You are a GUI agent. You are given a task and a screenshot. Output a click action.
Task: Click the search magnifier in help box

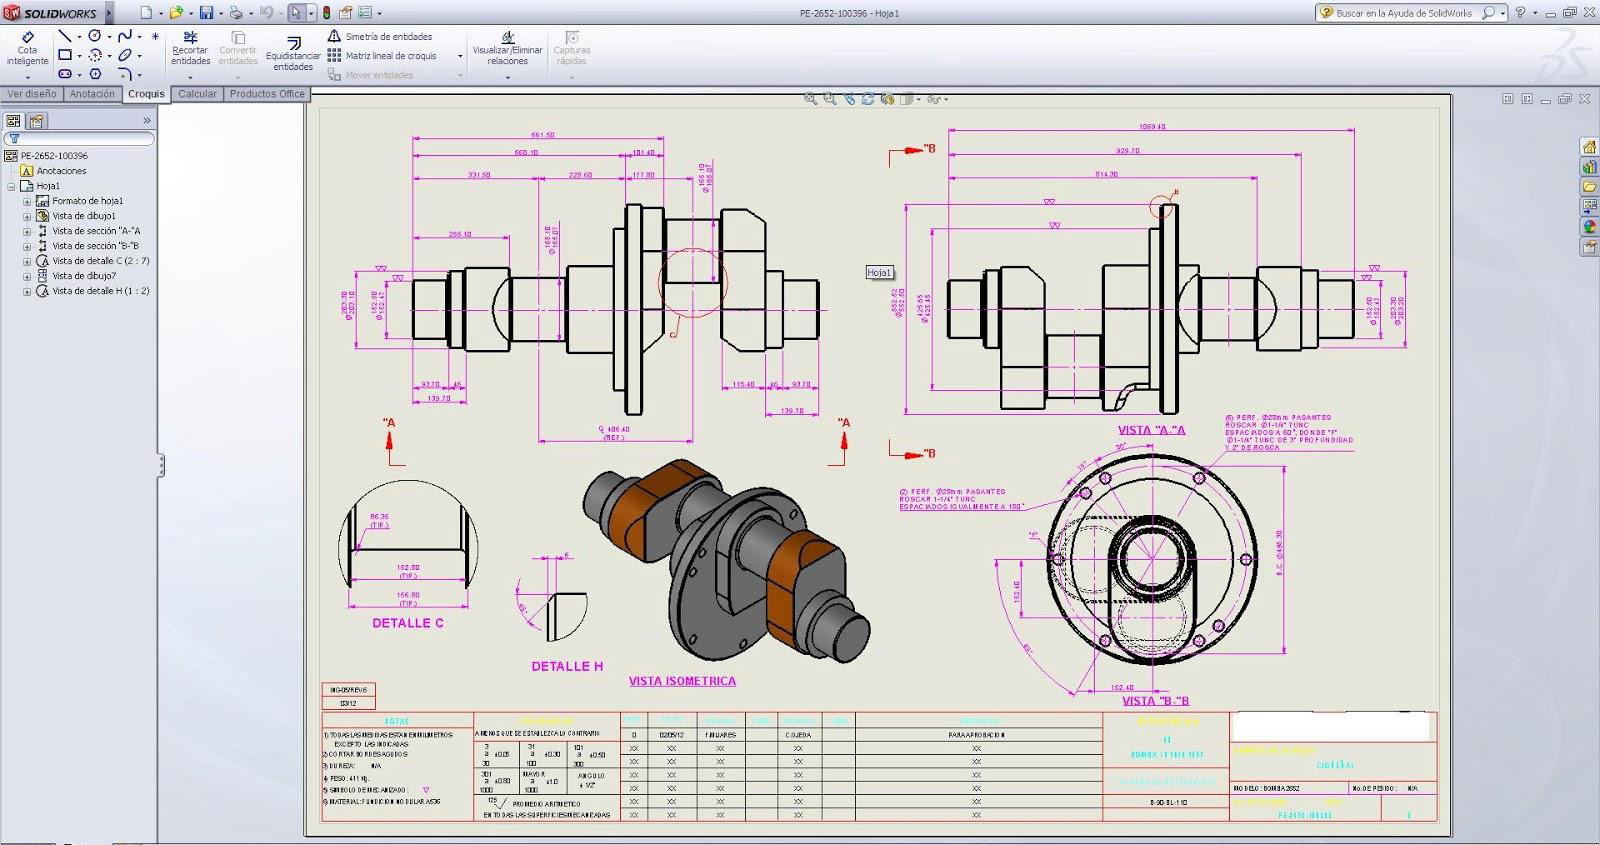(x=1488, y=13)
